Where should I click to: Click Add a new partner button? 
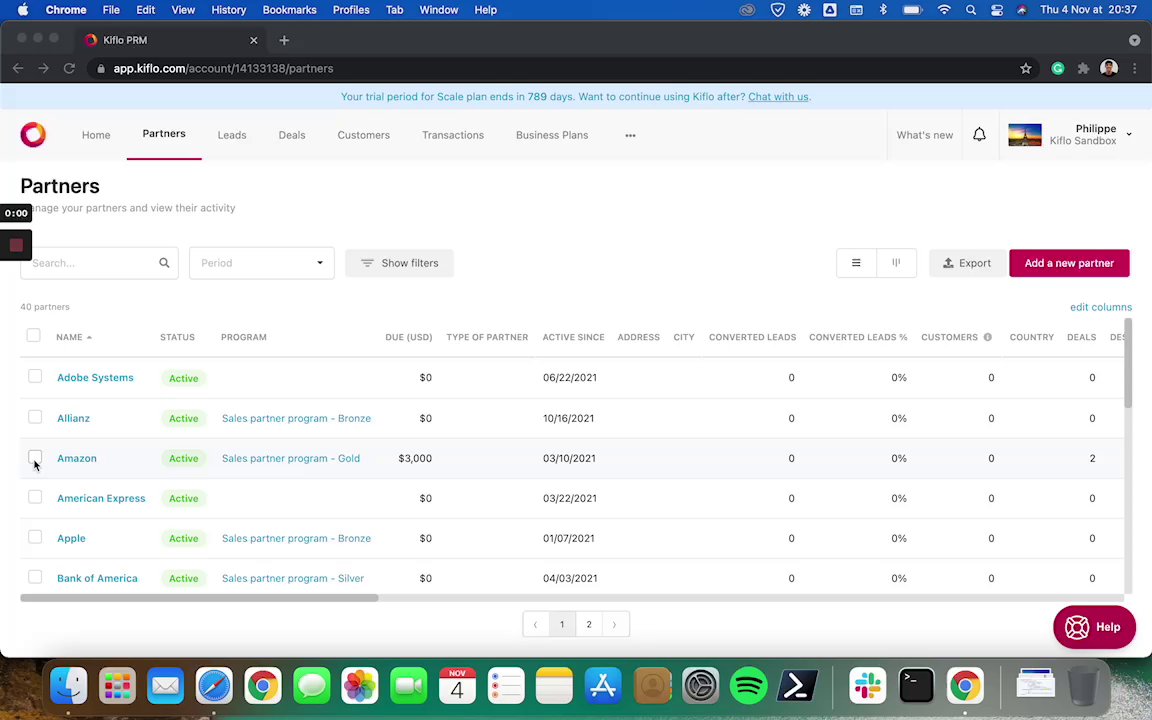pos(1069,263)
